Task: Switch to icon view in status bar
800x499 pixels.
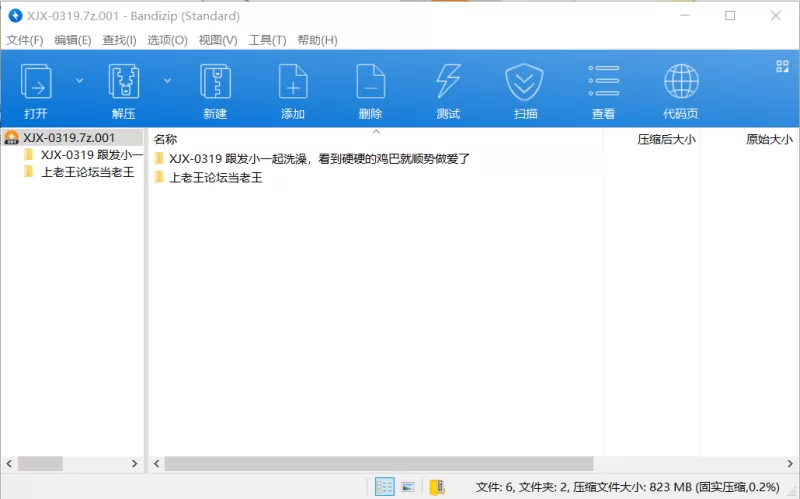Action: click(408, 487)
